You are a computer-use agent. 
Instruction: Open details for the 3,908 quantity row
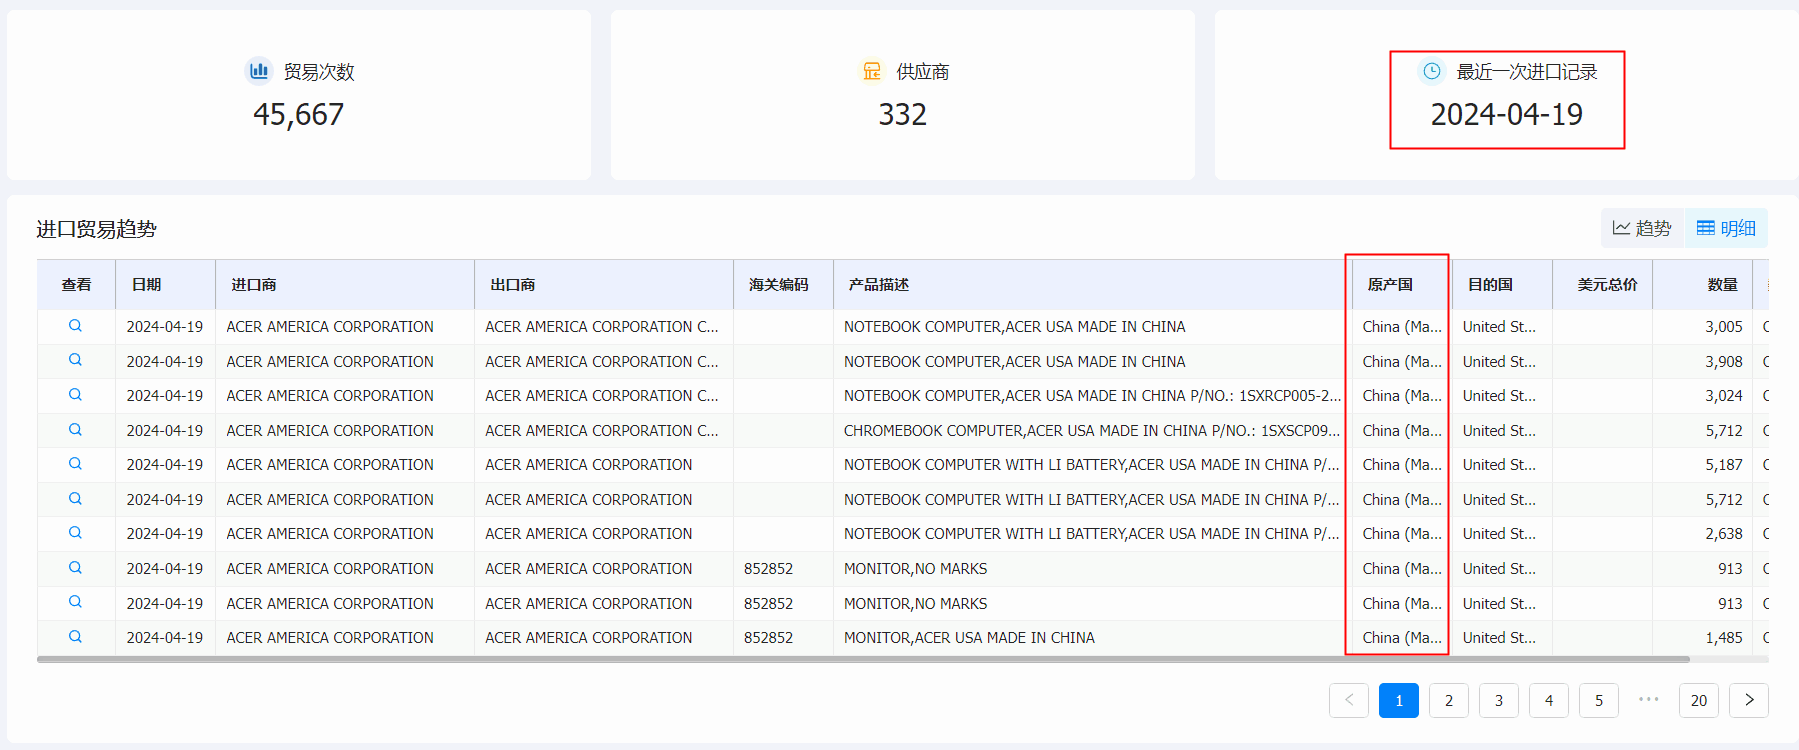tap(75, 360)
